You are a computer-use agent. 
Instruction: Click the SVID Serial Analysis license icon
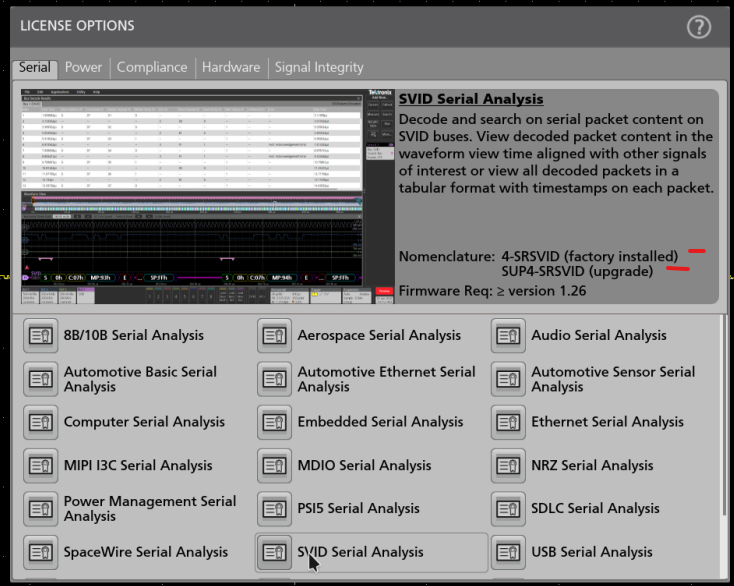274,552
